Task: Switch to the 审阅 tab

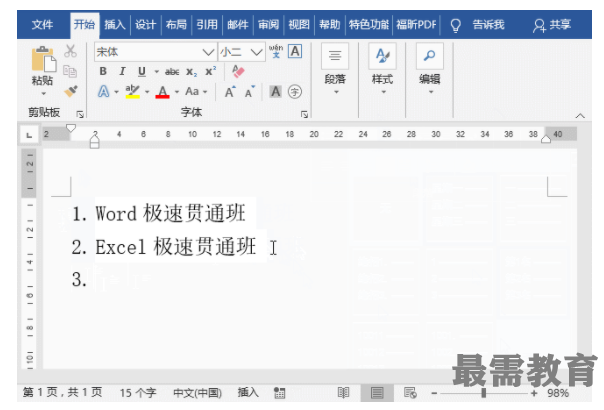Action: tap(268, 25)
